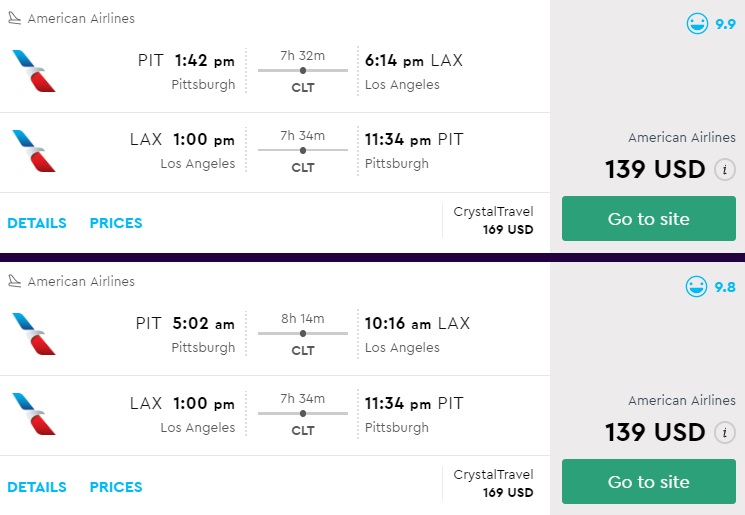
Task: Click the 9.9 rating smiley icon
Action: (x=698, y=24)
